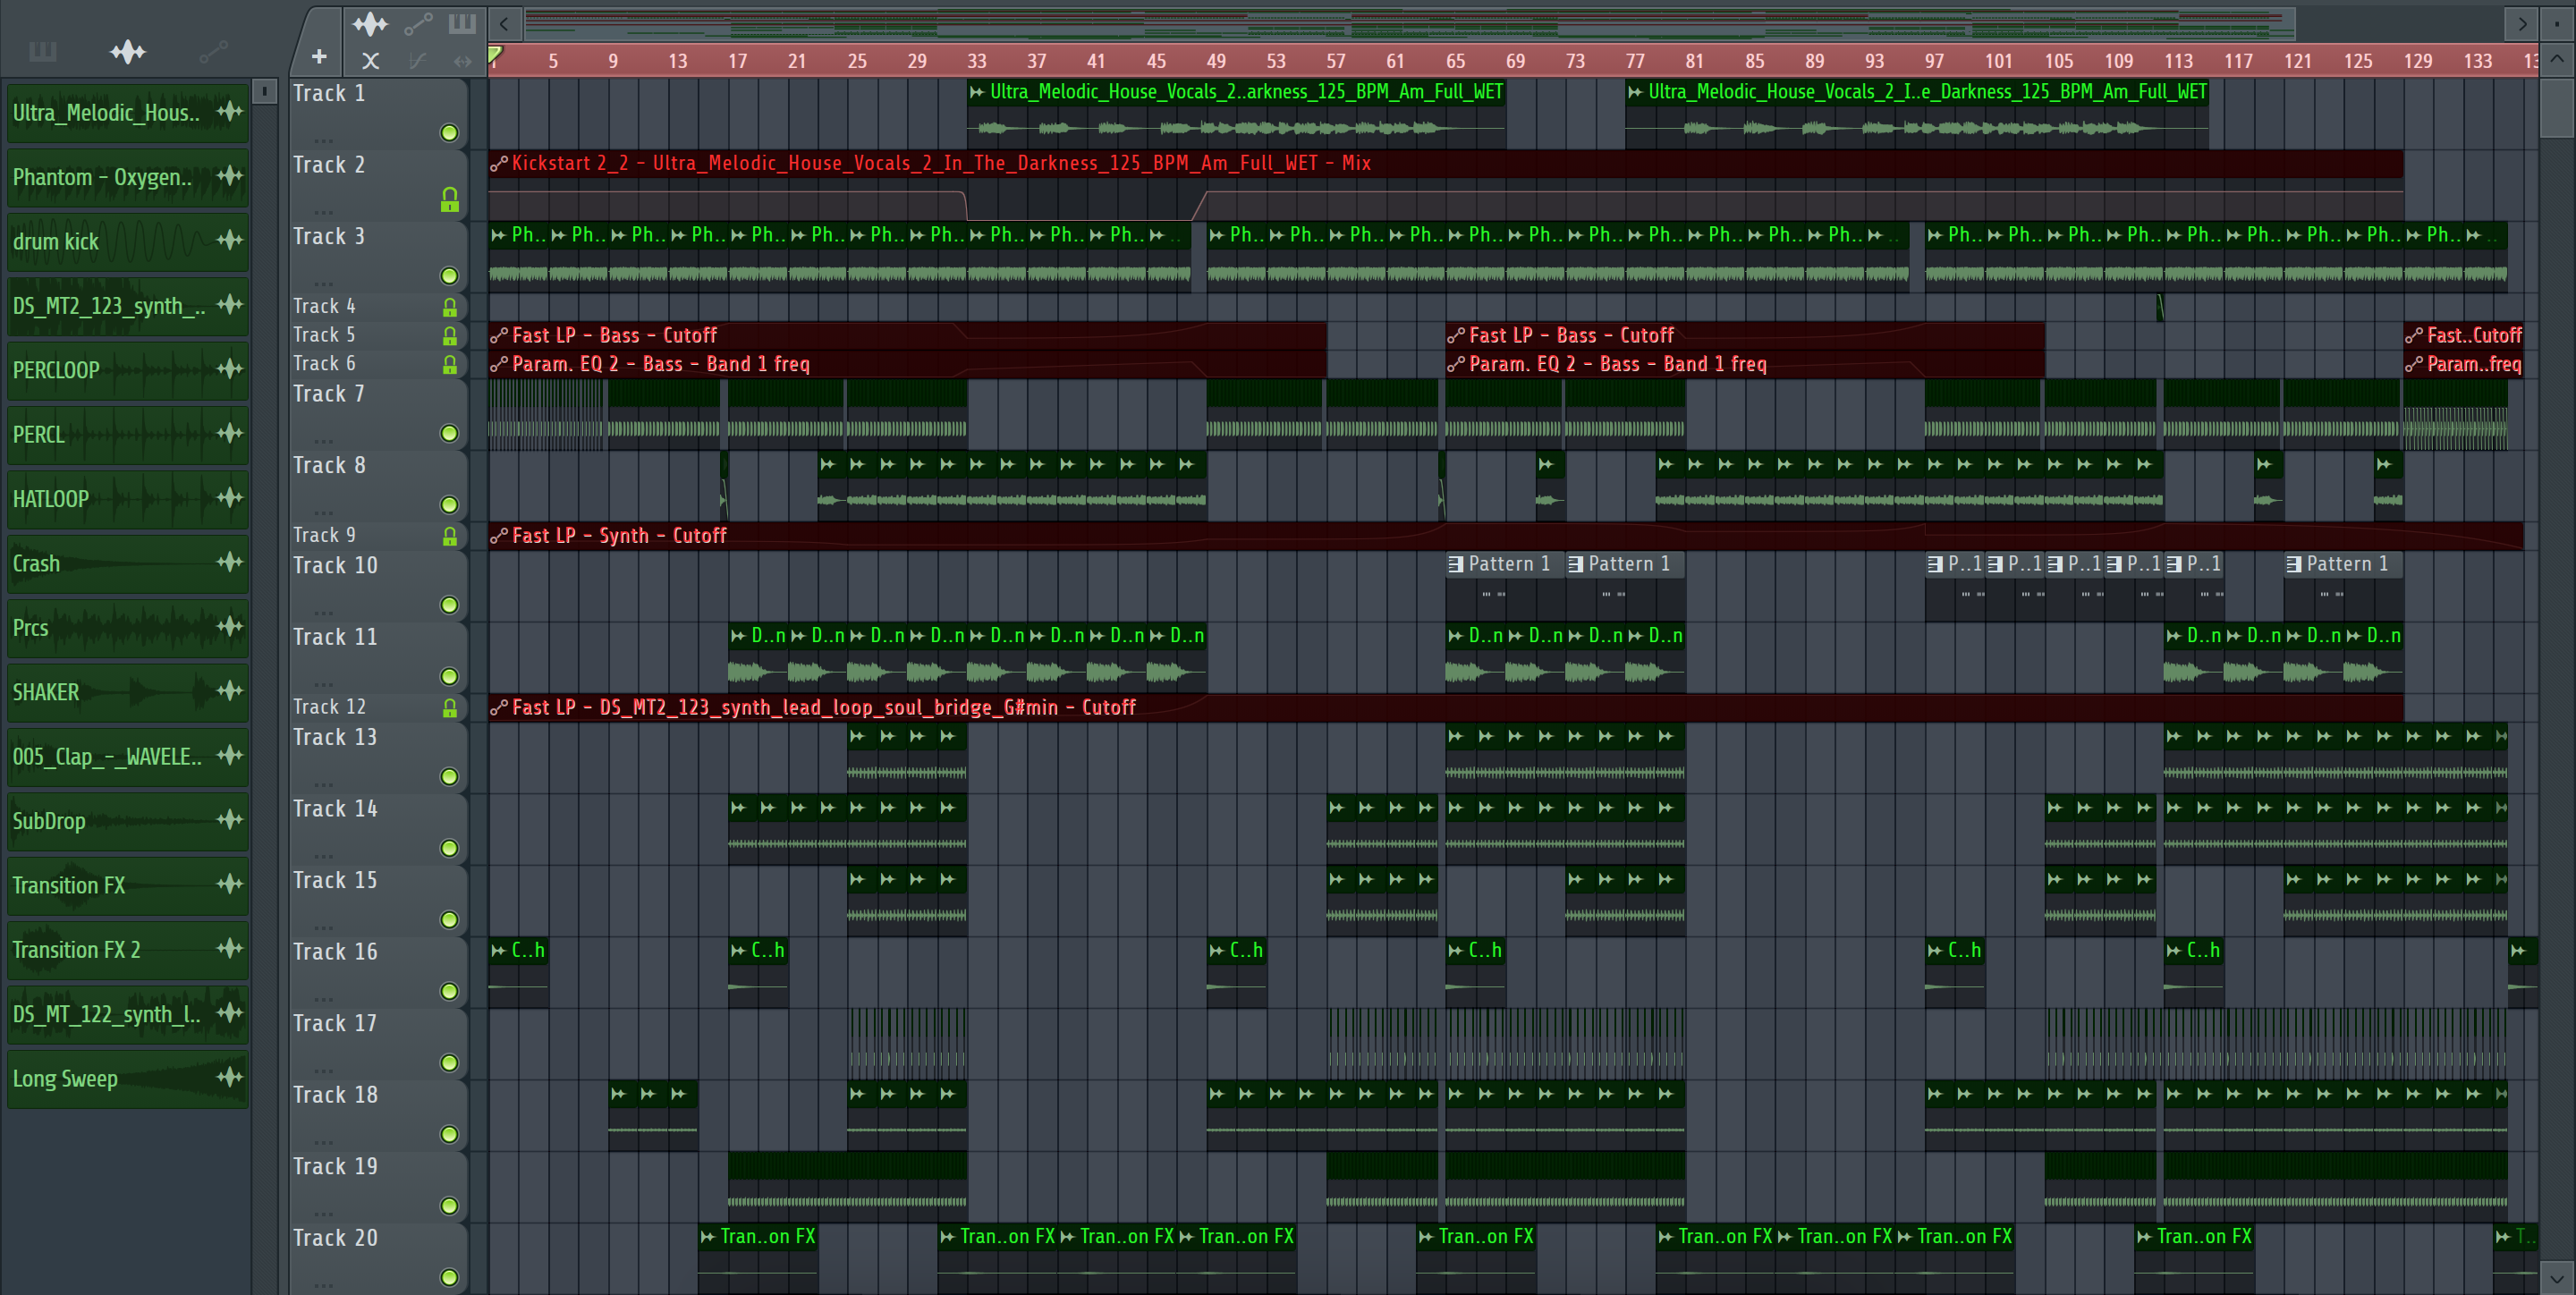2576x1295 pixels.
Task: Click waveform icon on DS_MT_122_synth_l.. item
Action: pyautogui.click(x=230, y=1013)
